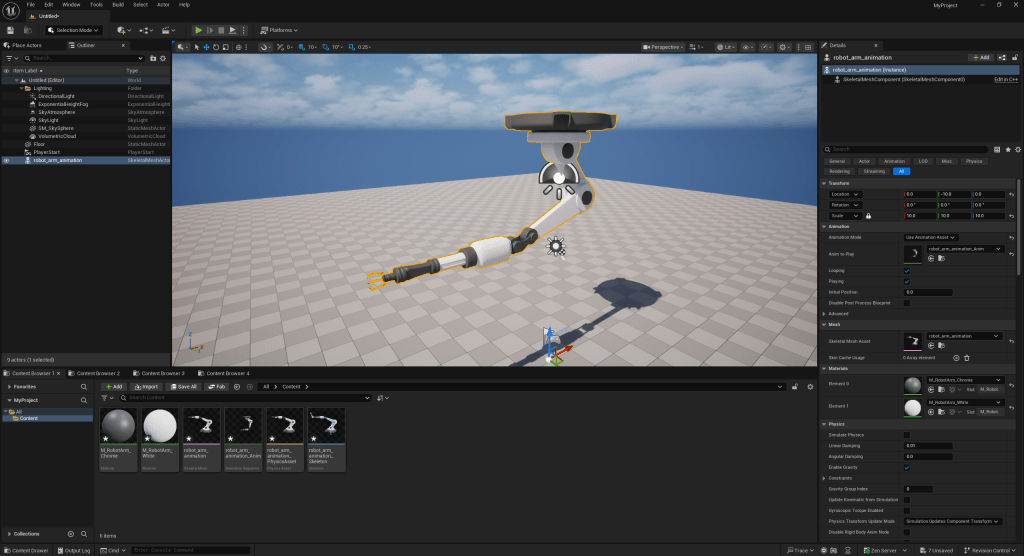Click the Physics filter button in Details
The width and height of the screenshot is (1024, 556).
[x=973, y=160]
